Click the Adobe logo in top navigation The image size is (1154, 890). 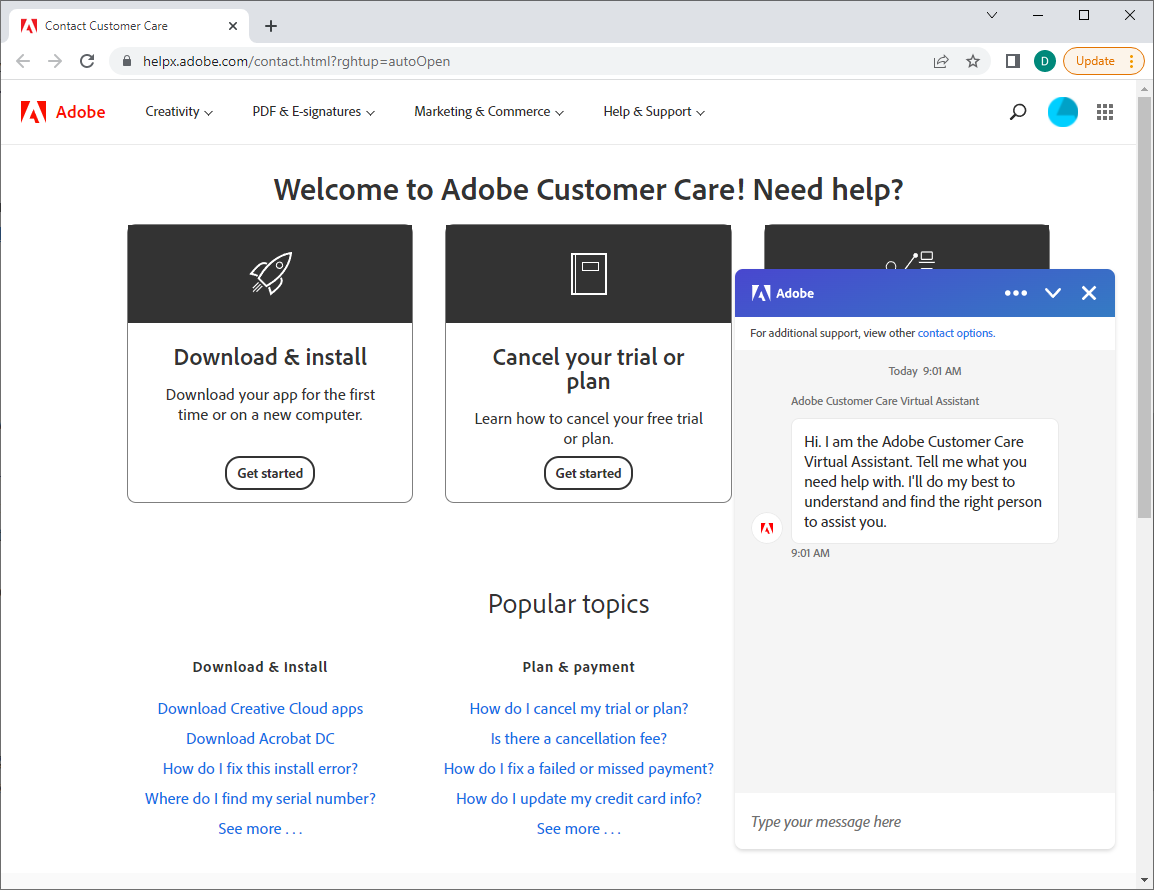(63, 111)
